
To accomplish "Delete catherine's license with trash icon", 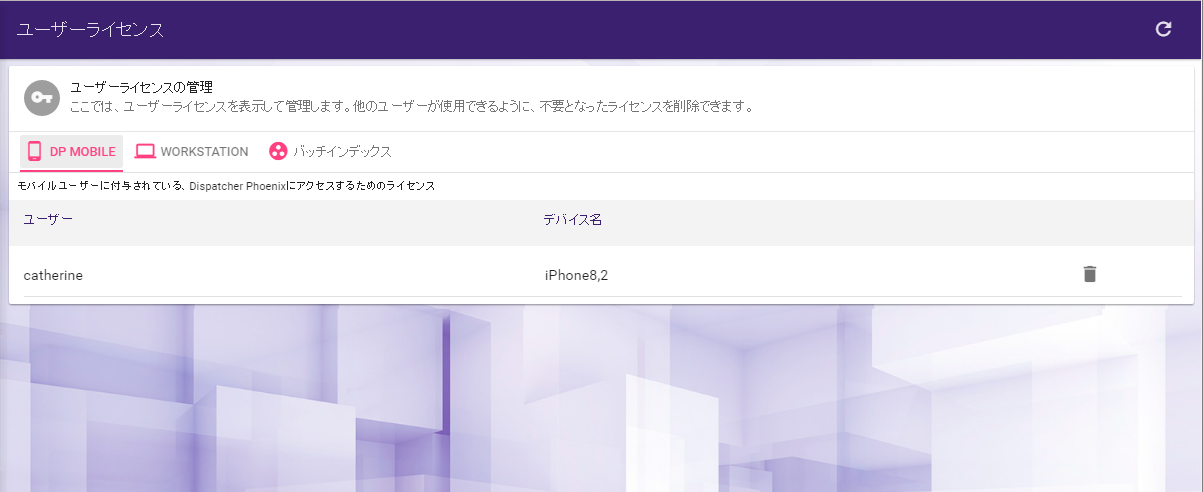I will point(1090,274).
